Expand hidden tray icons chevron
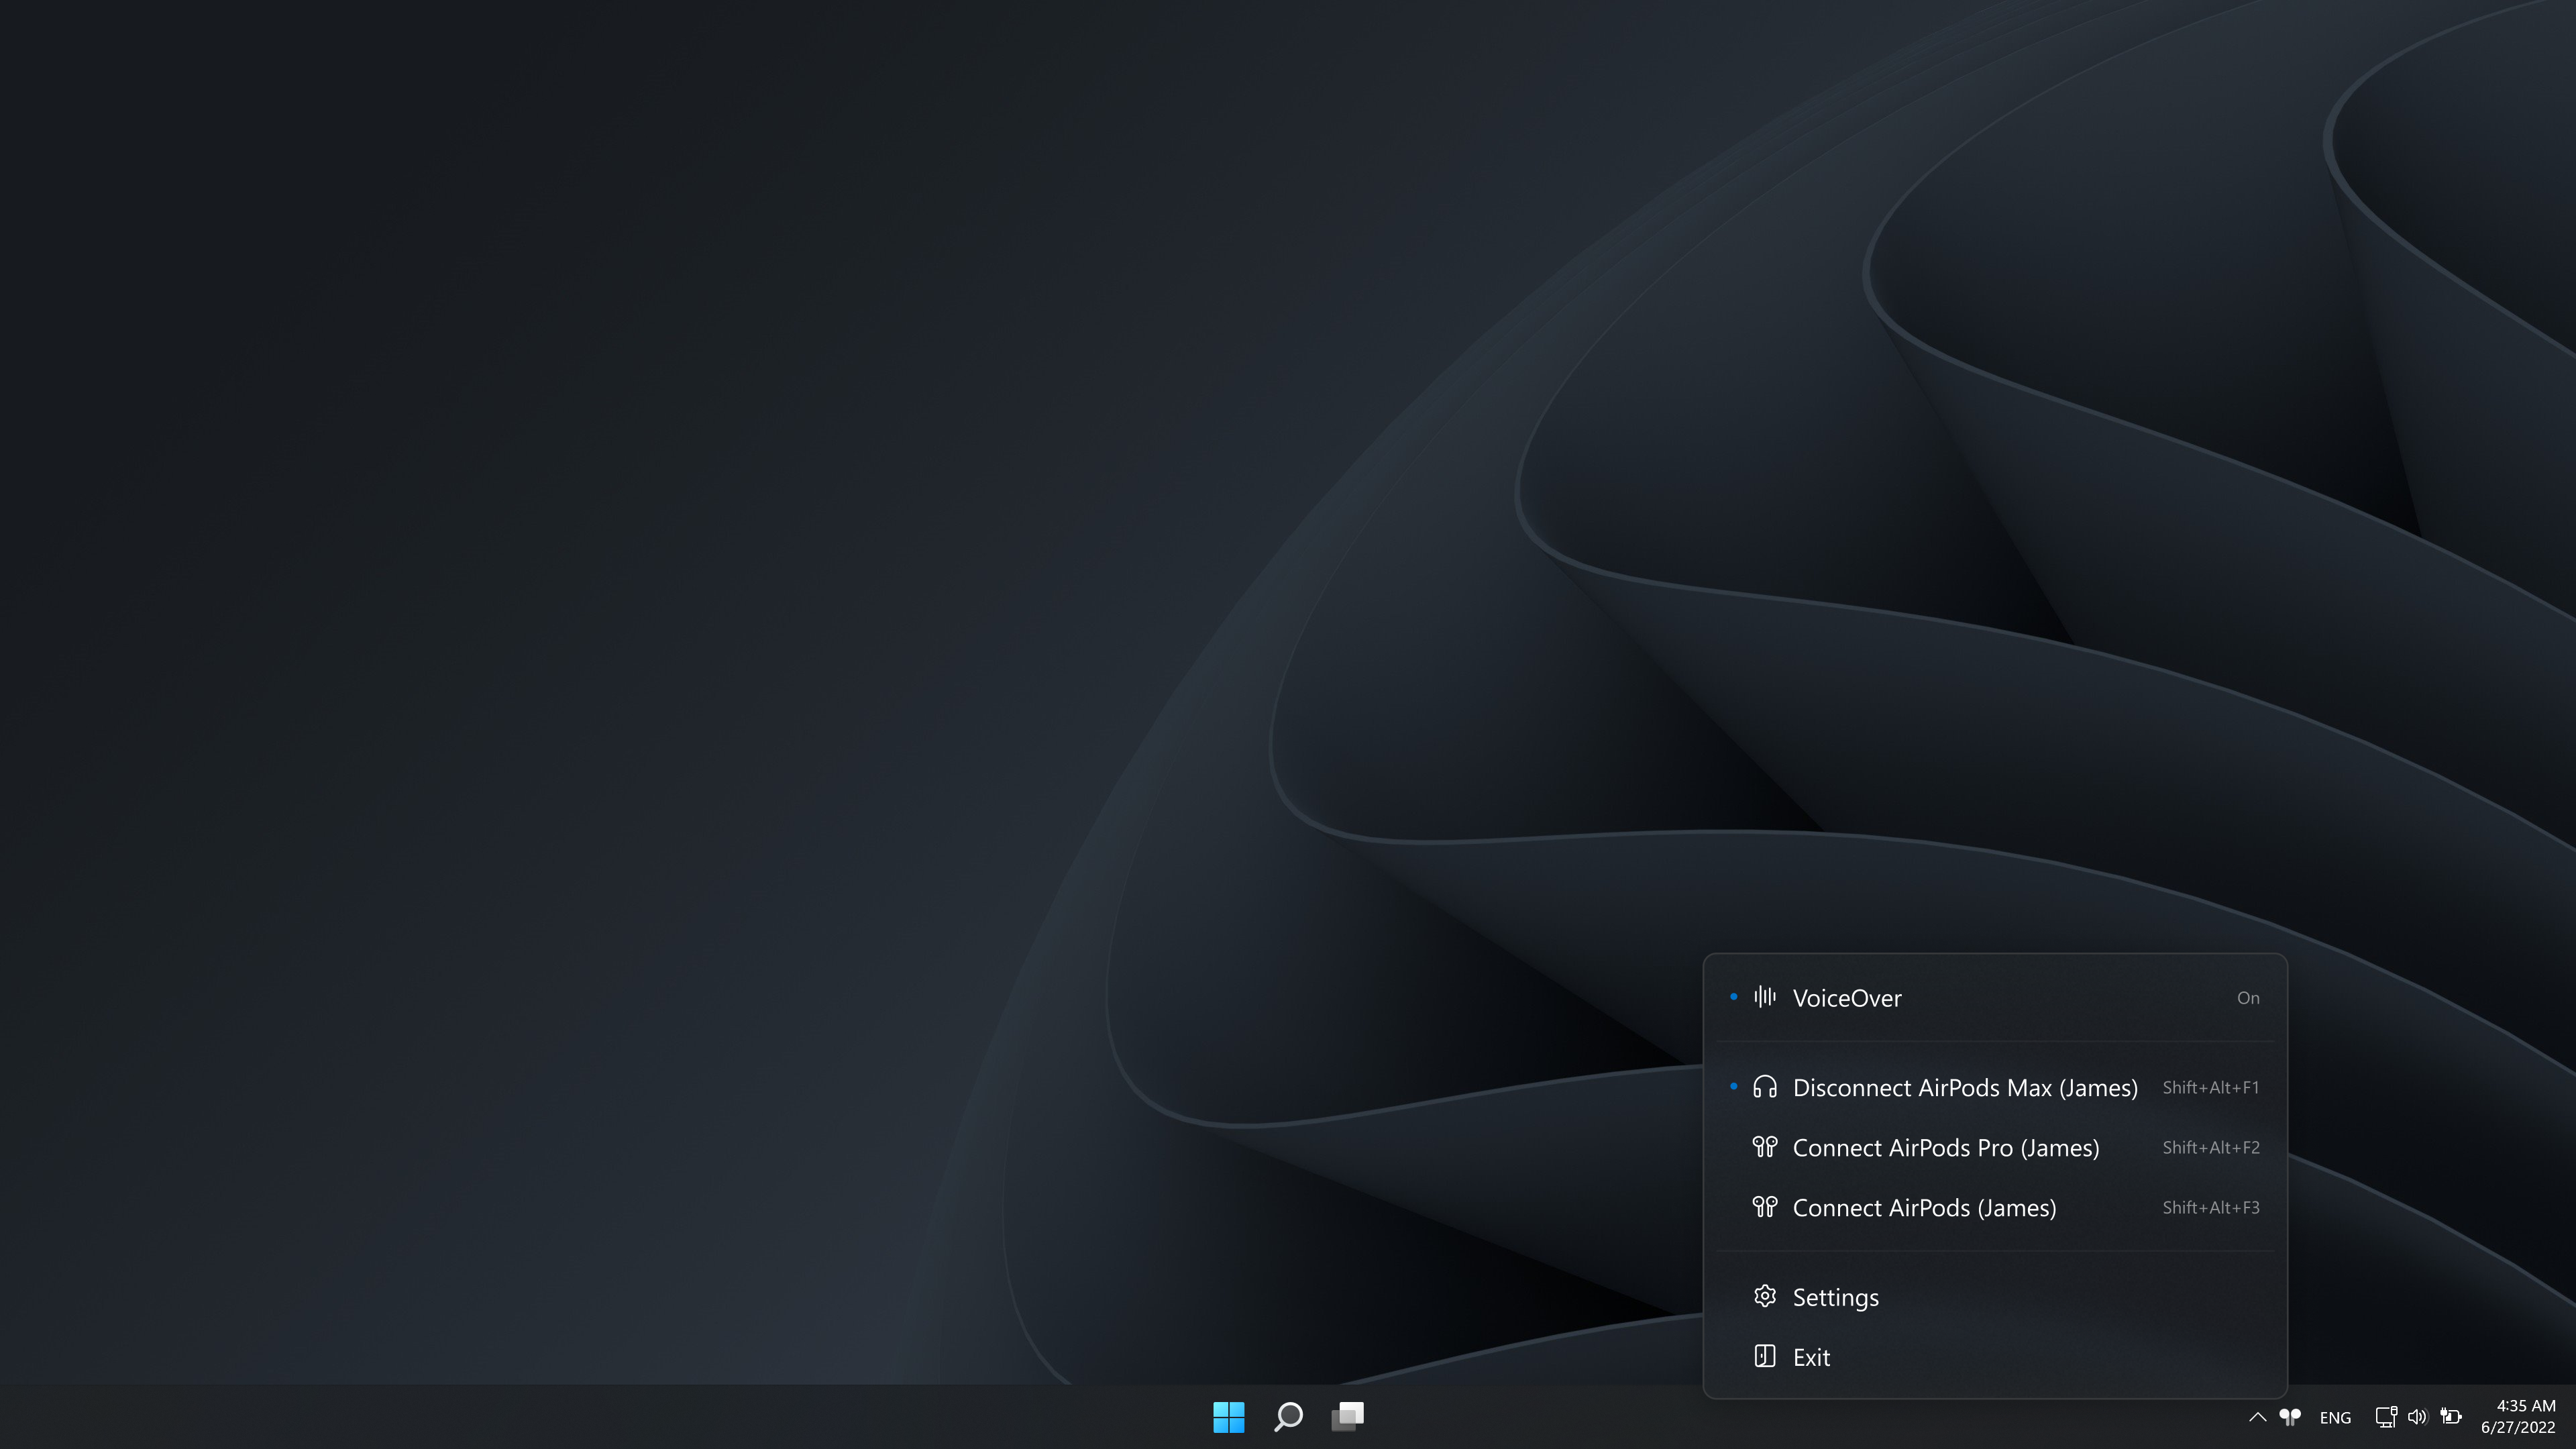Image resolution: width=2576 pixels, height=1449 pixels. pyautogui.click(x=2257, y=1416)
